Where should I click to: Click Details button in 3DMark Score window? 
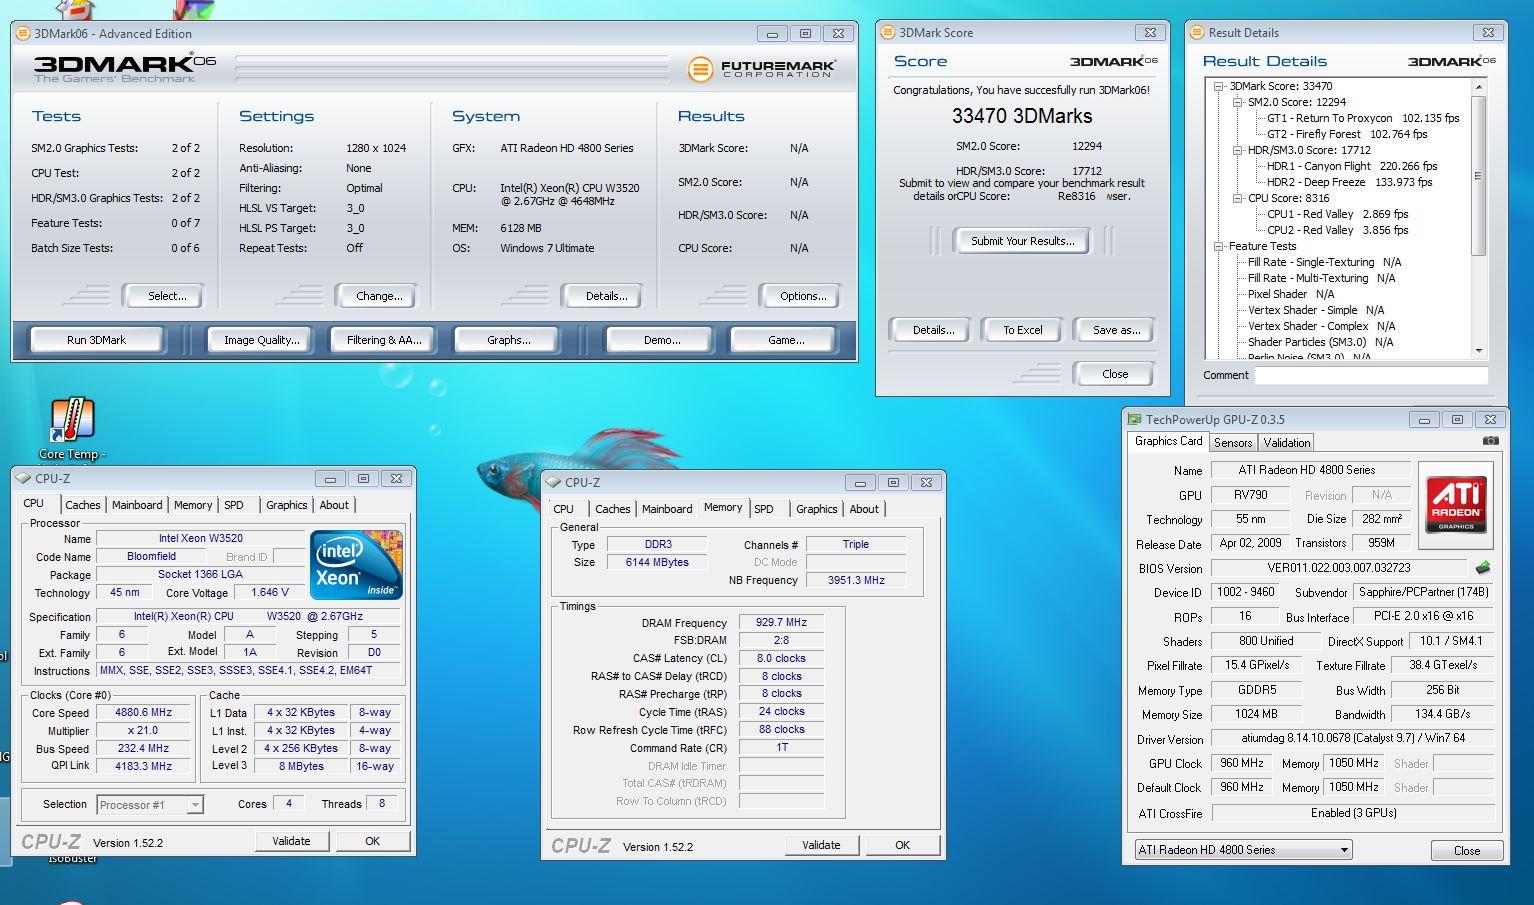[x=932, y=330]
